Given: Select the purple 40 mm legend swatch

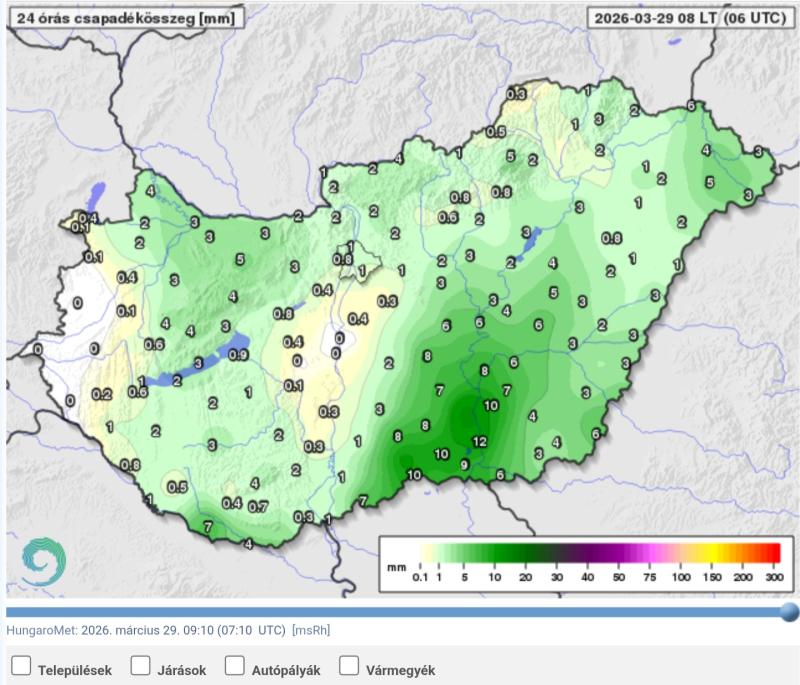Looking at the screenshot, I should coord(589,552).
